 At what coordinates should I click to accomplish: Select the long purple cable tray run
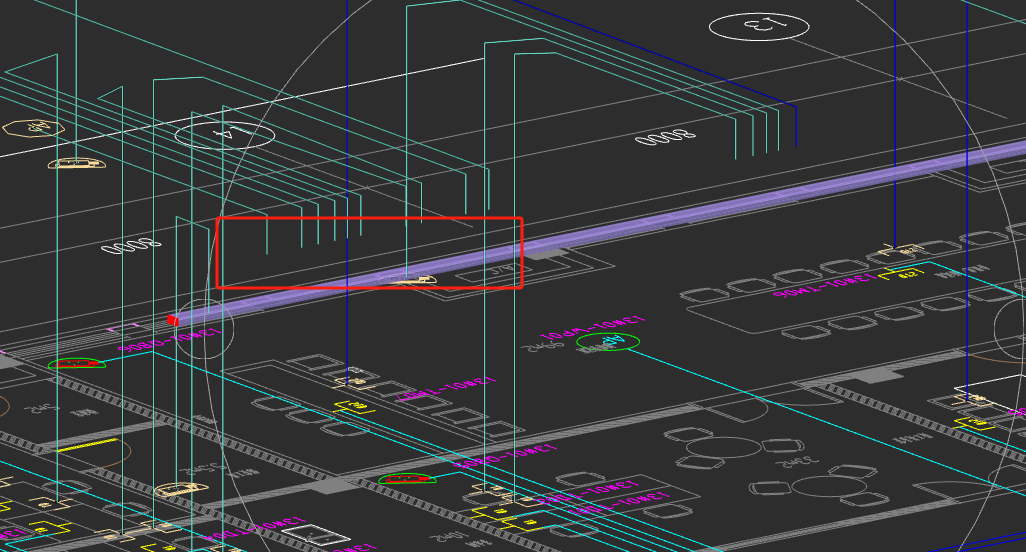(x=599, y=232)
